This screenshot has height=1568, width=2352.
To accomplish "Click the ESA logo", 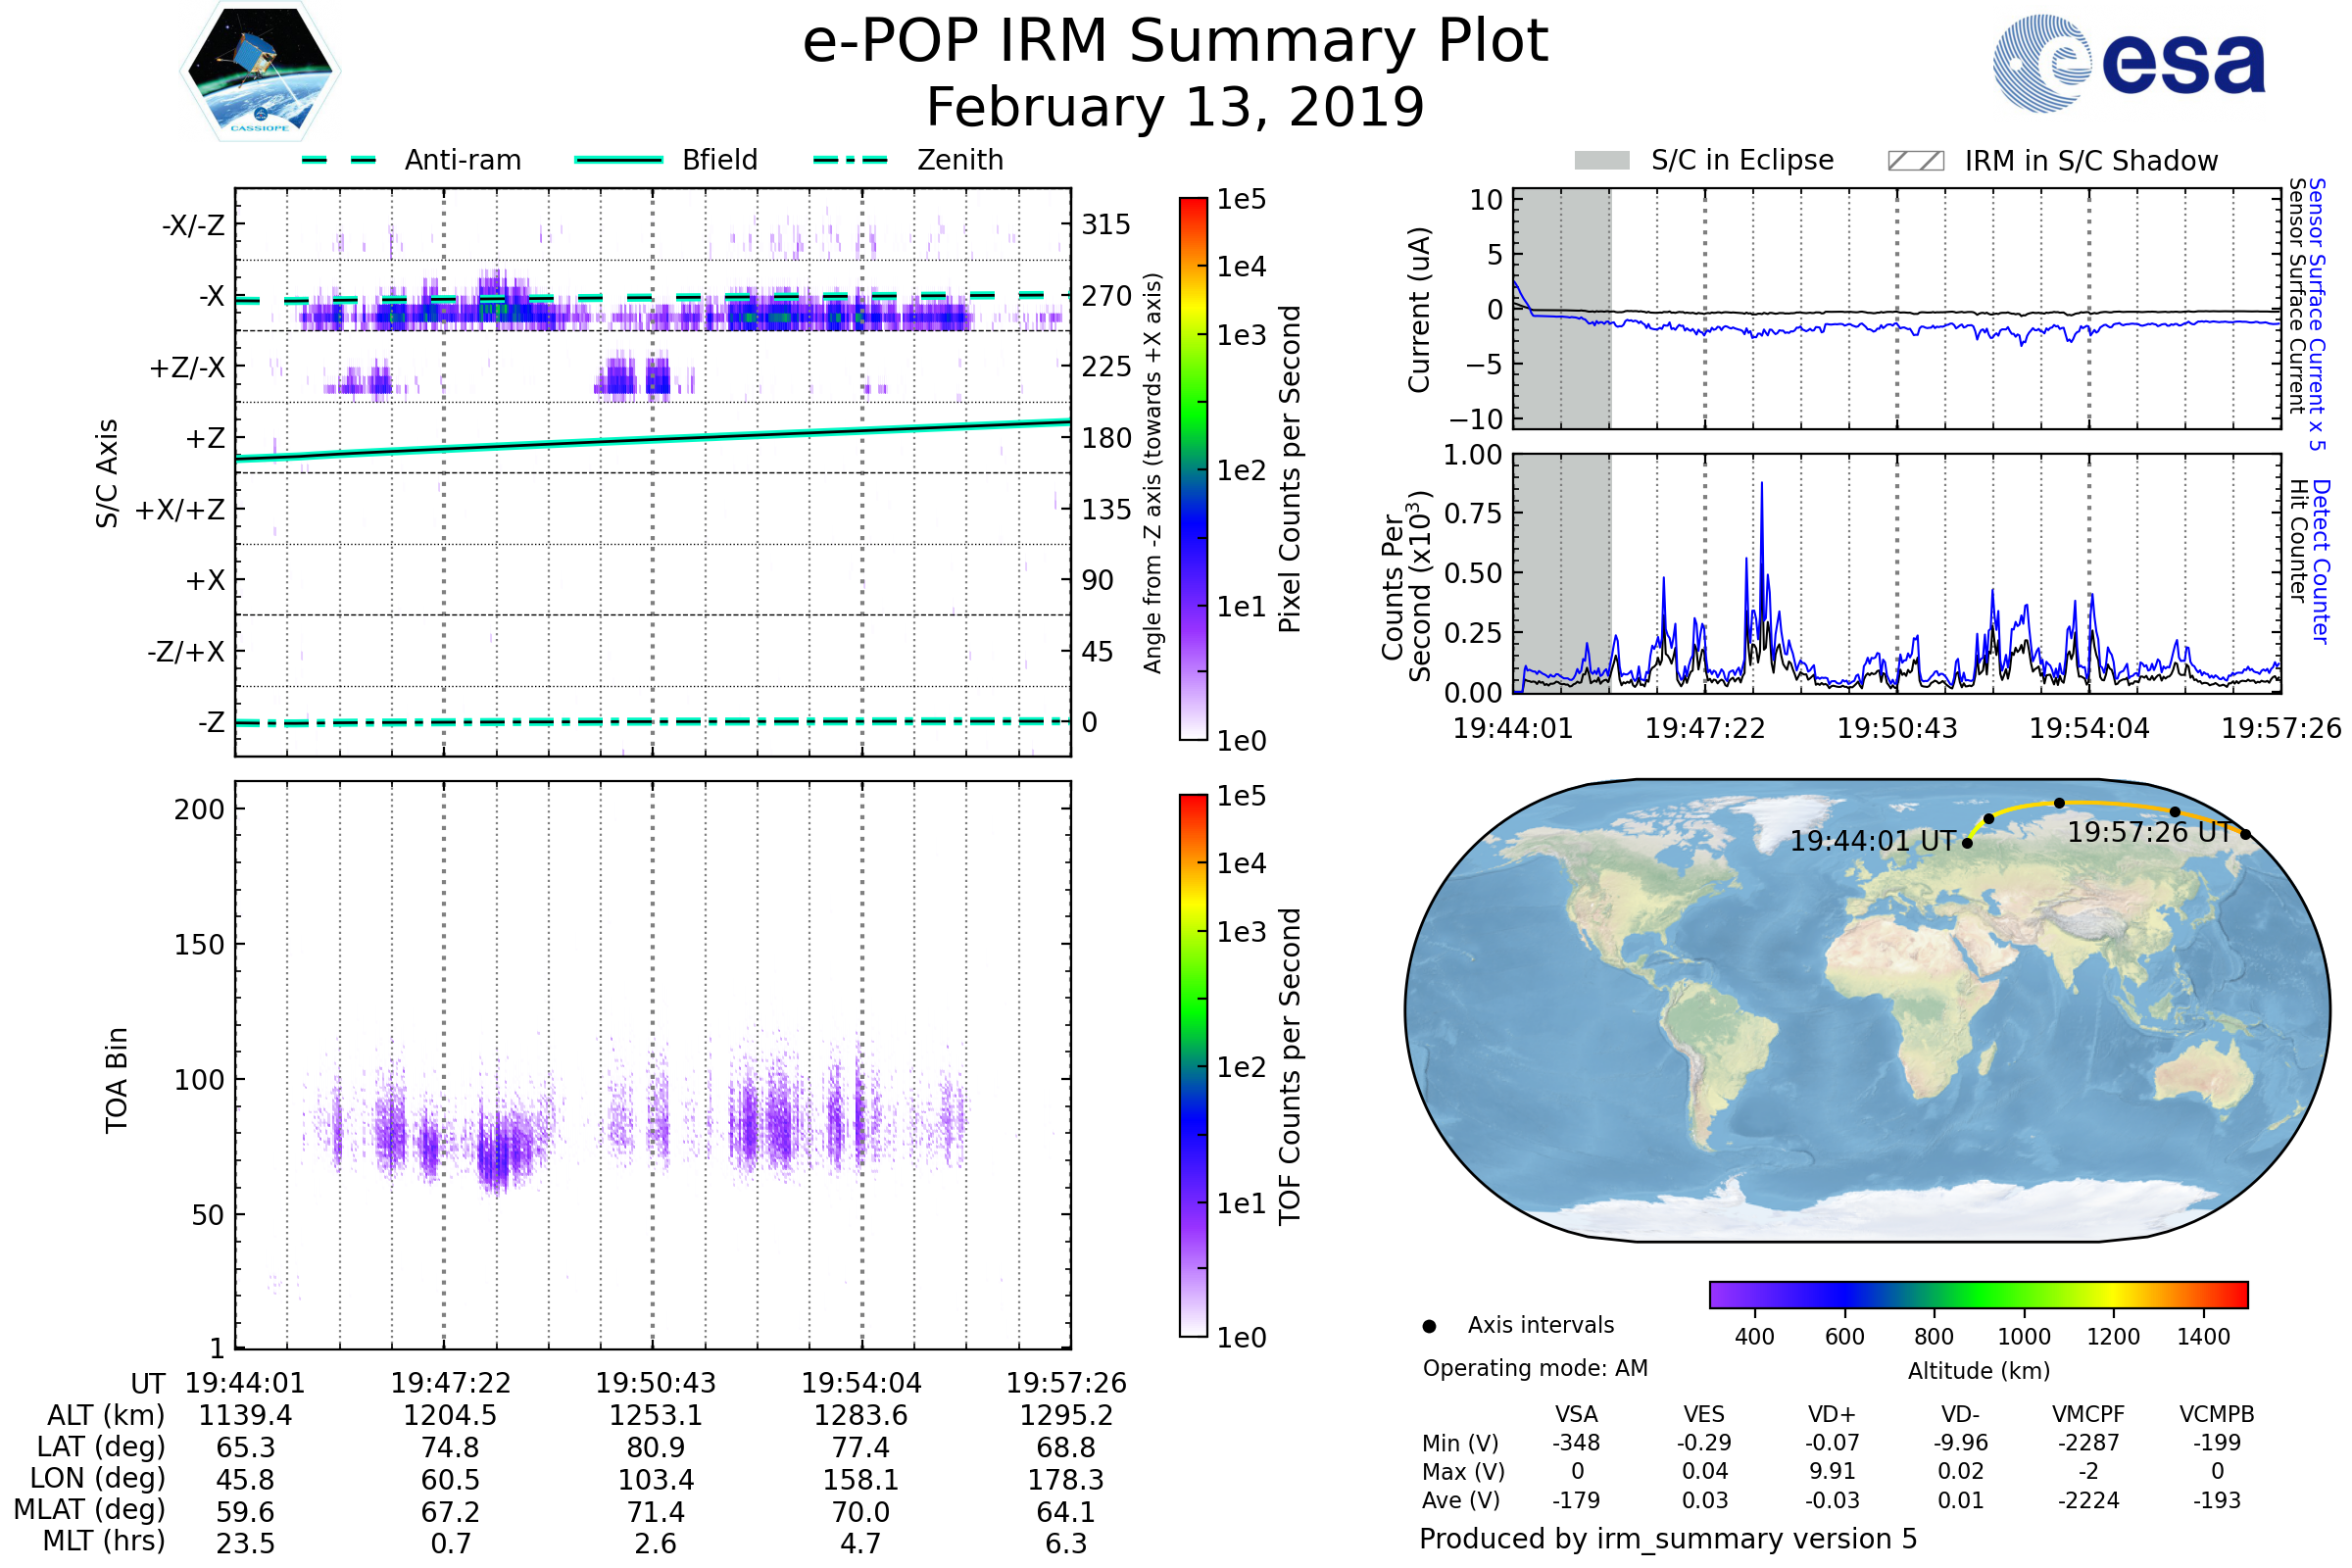I will (x=2130, y=64).
